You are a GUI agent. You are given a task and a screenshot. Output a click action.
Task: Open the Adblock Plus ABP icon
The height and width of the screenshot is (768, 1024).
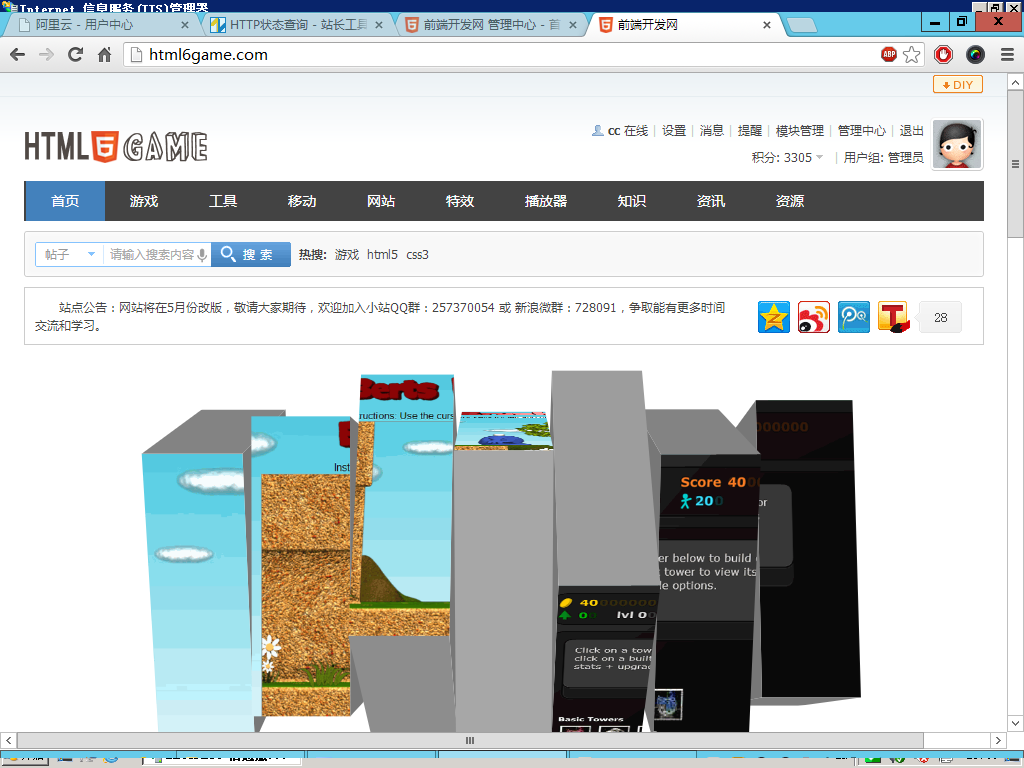point(889,55)
